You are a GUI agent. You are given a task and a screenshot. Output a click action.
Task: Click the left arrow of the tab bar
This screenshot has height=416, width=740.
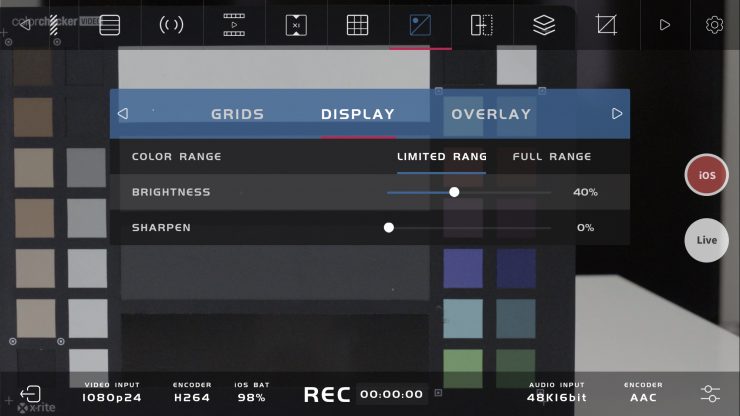(x=123, y=114)
